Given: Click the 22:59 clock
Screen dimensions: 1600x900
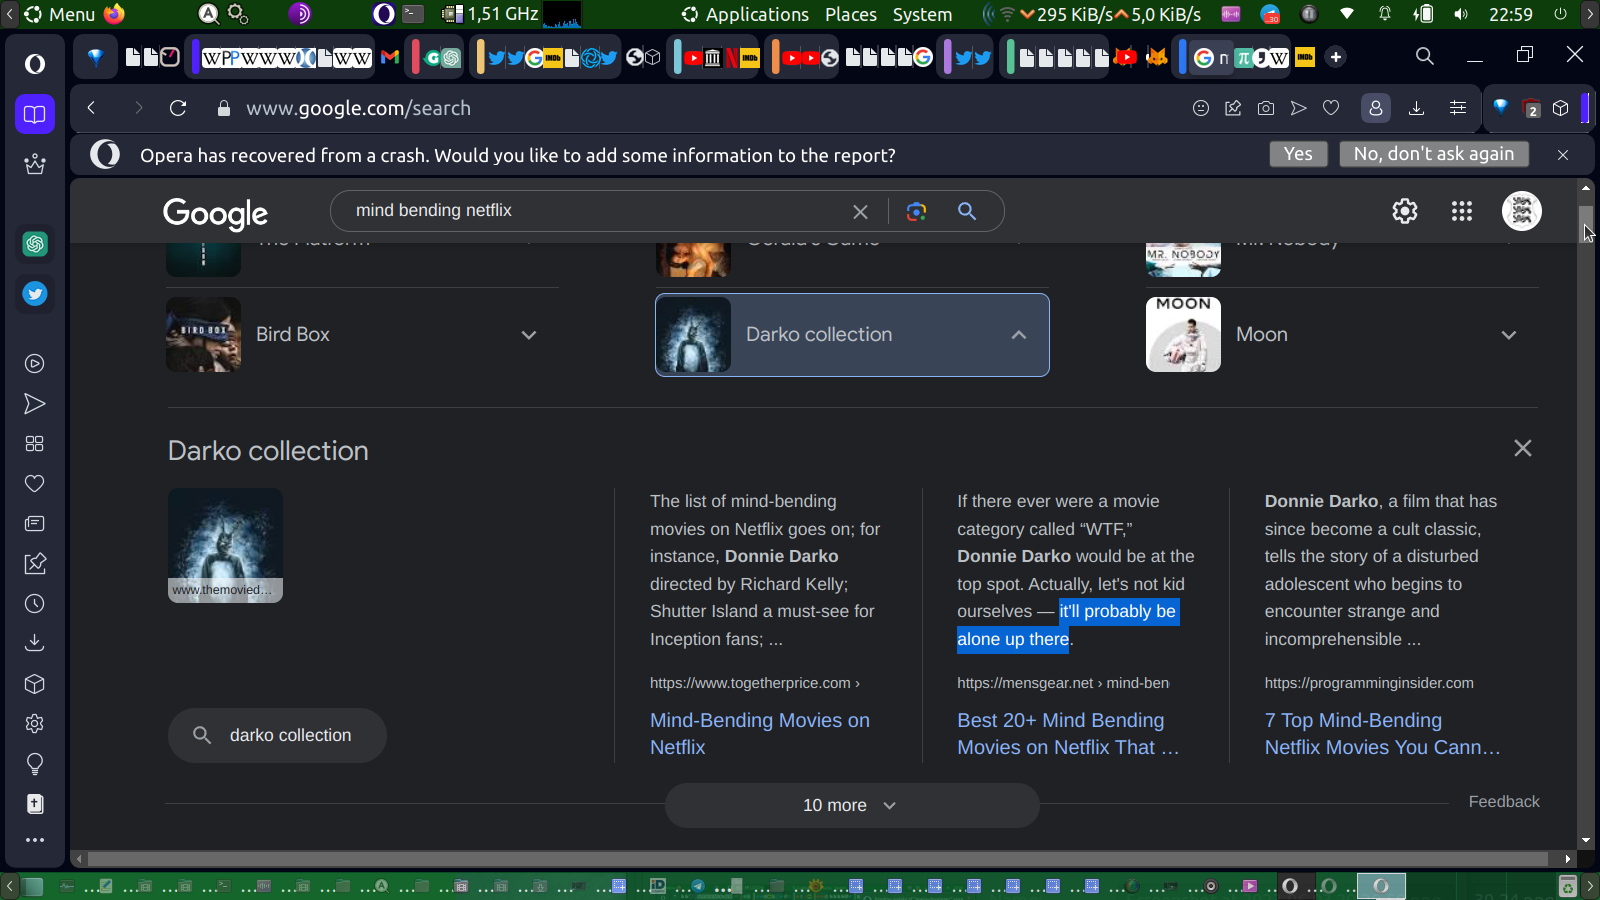Looking at the screenshot, I should [1510, 14].
